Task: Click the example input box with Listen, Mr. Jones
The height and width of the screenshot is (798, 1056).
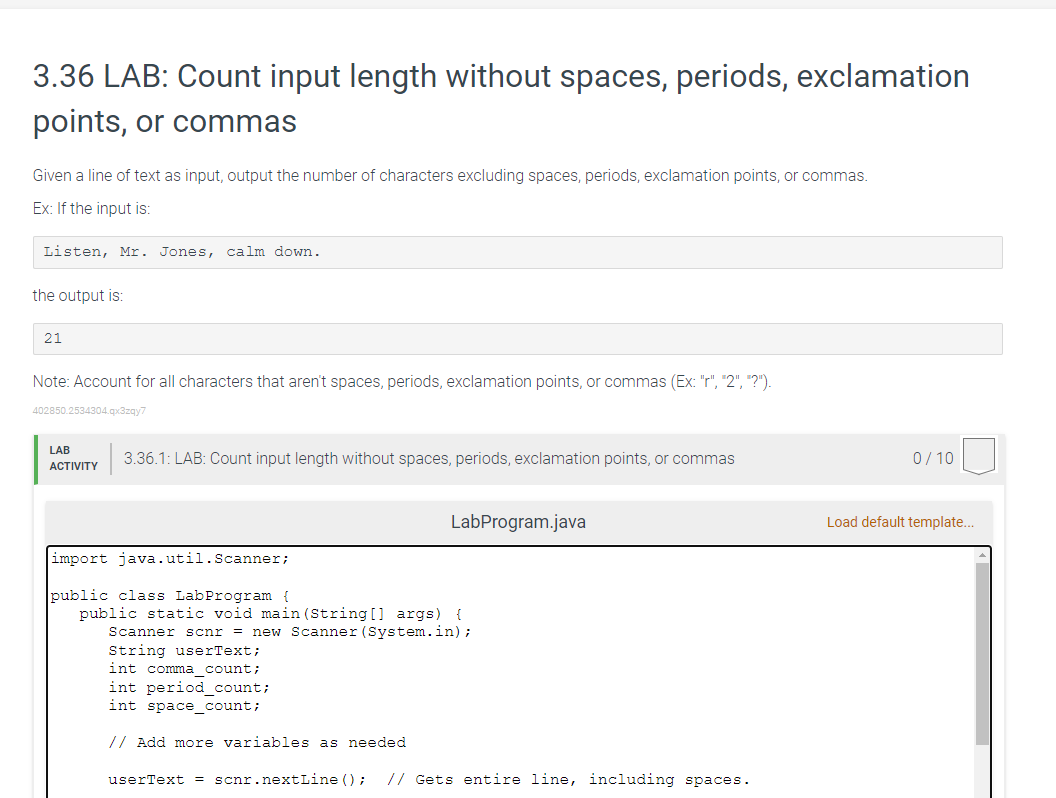Action: pos(517,252)
